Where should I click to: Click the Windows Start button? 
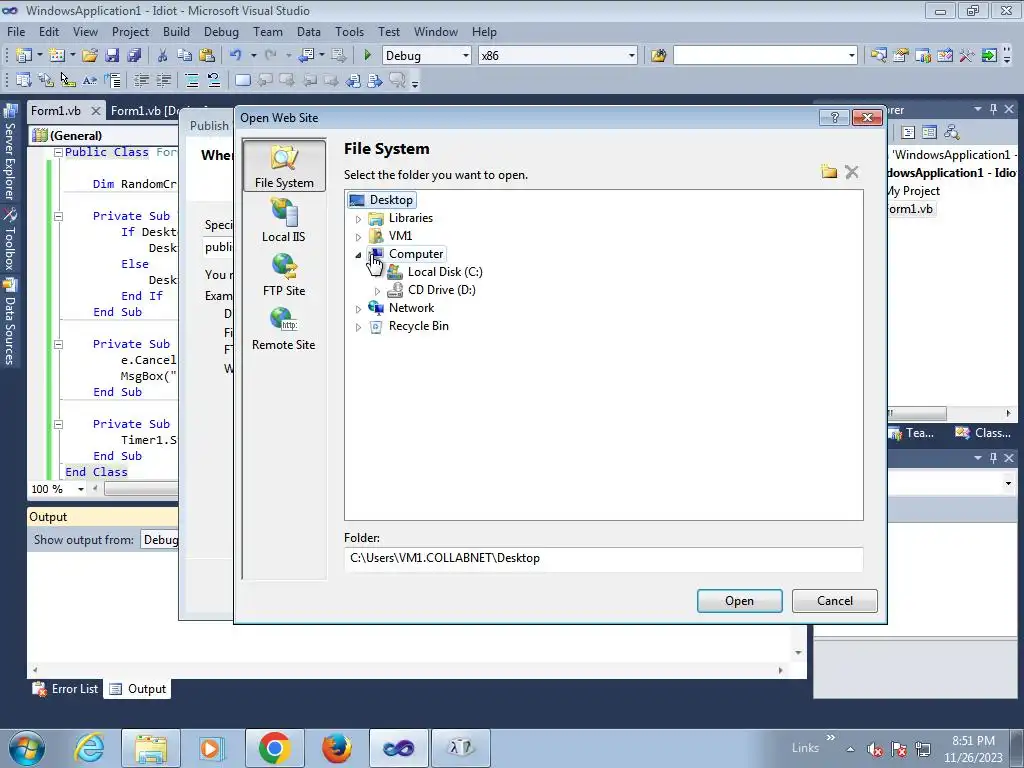pyautogui.click(x=26, y=748)
